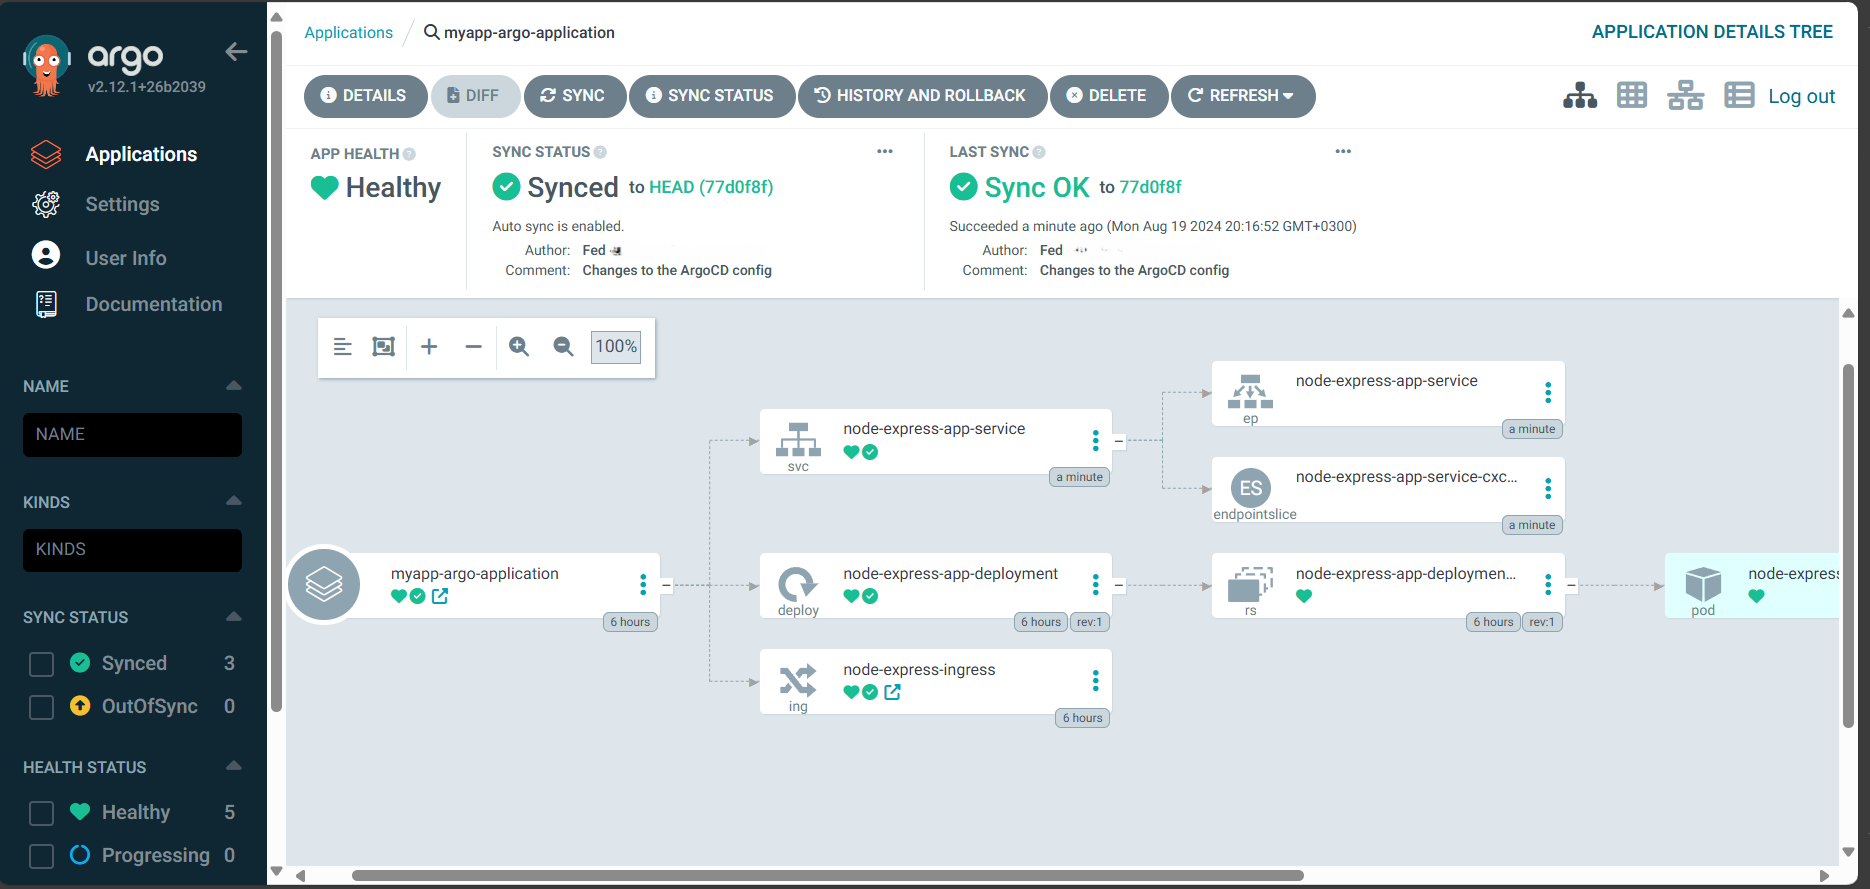Click Log out link
This screenshot has width=1870, height=889.
click(x=1801, y=96)
